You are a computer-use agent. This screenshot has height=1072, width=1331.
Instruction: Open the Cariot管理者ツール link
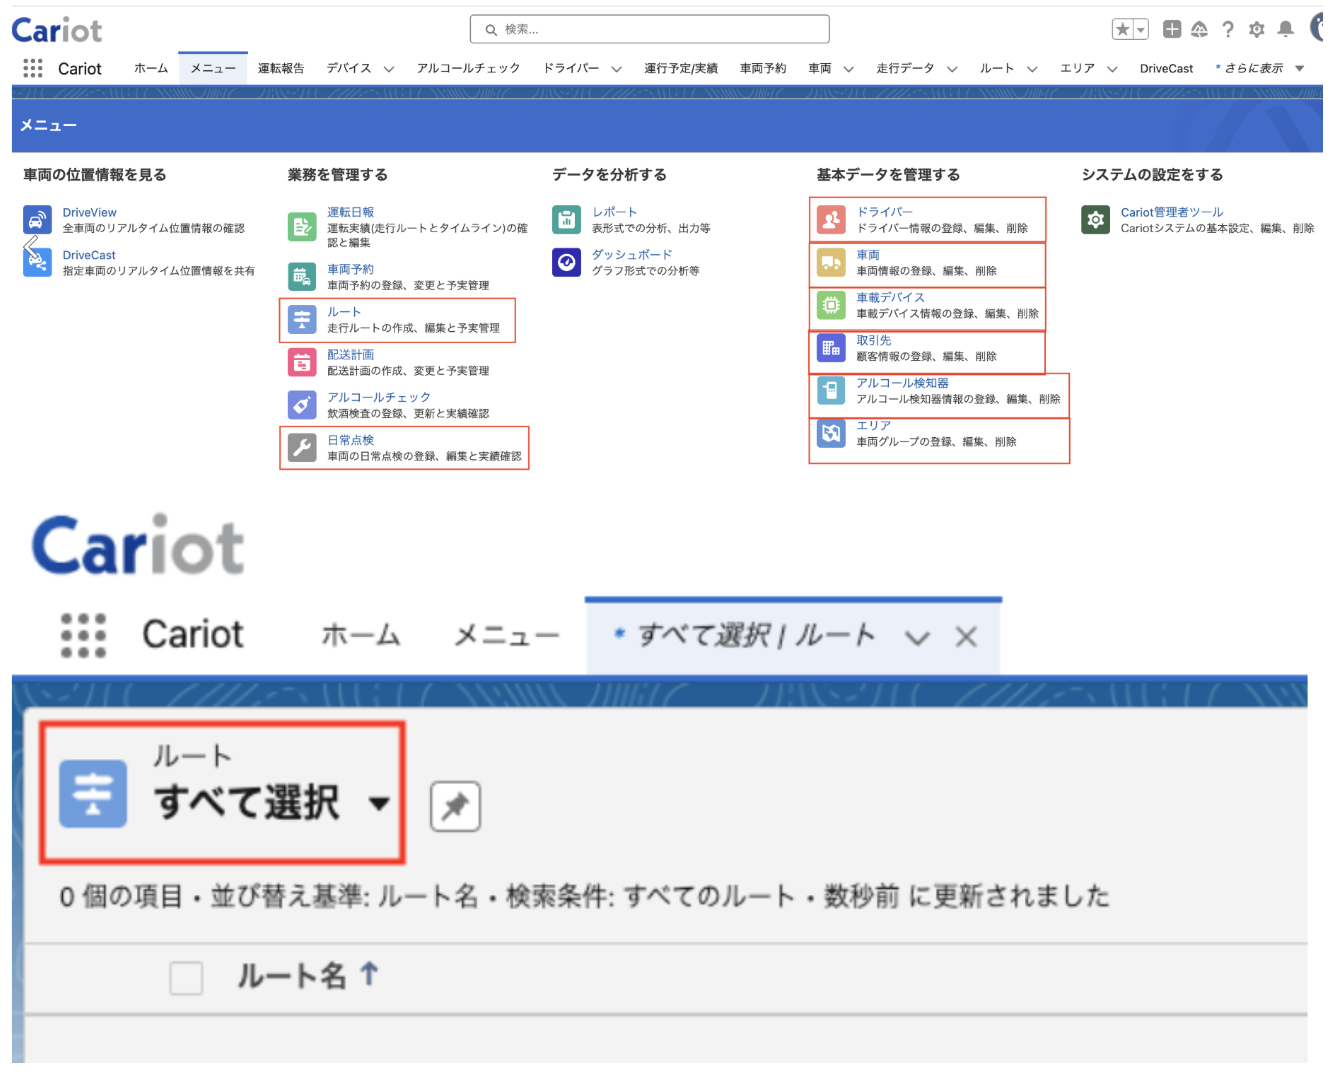click(x=1172, y=212)
